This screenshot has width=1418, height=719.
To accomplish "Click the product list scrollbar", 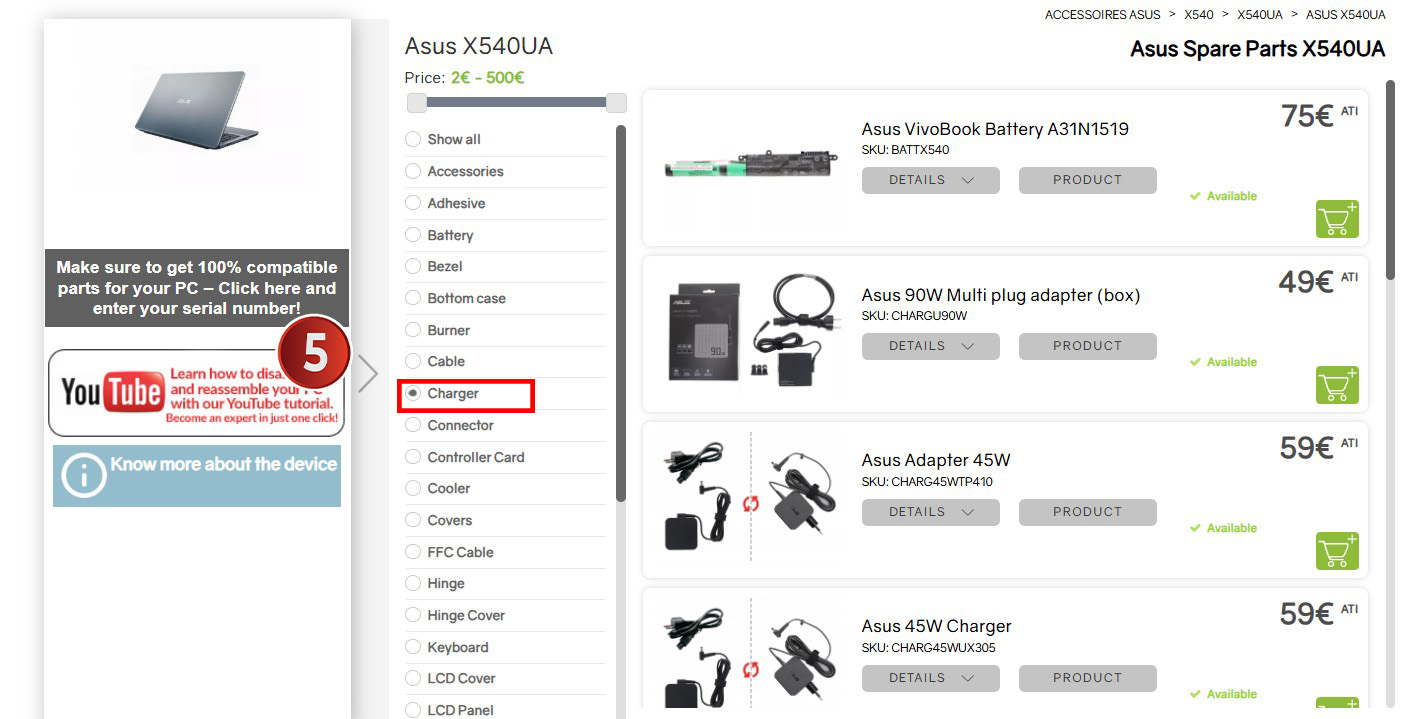I will point(1390,180).
